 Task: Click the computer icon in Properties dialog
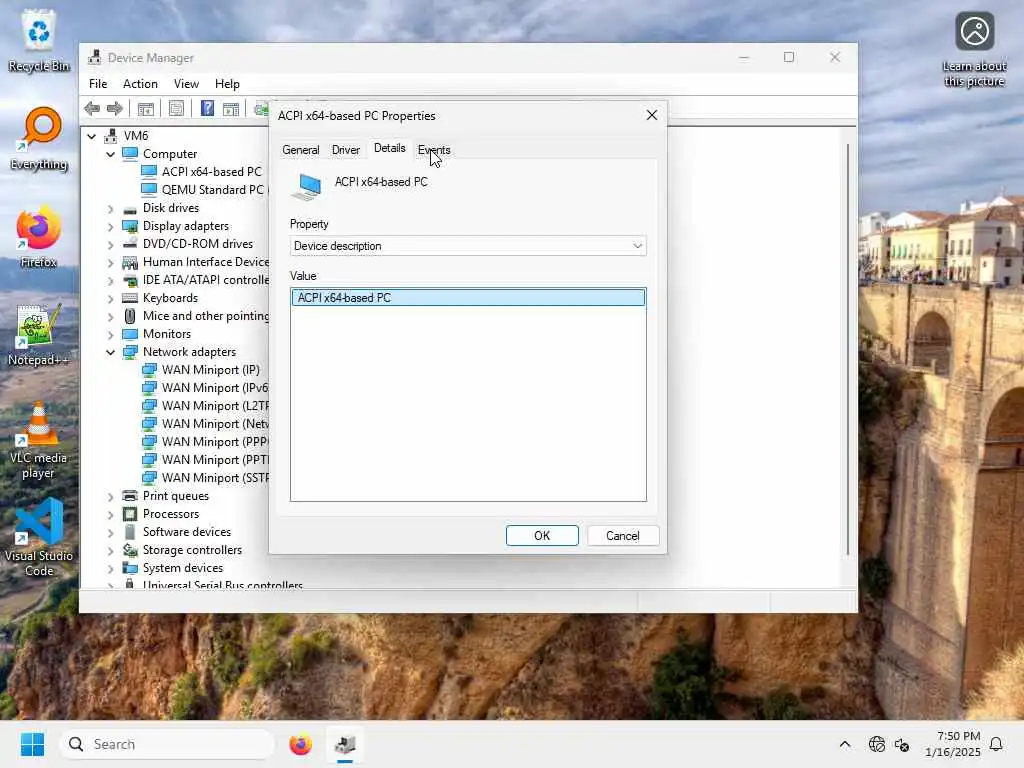click(307, 186)
